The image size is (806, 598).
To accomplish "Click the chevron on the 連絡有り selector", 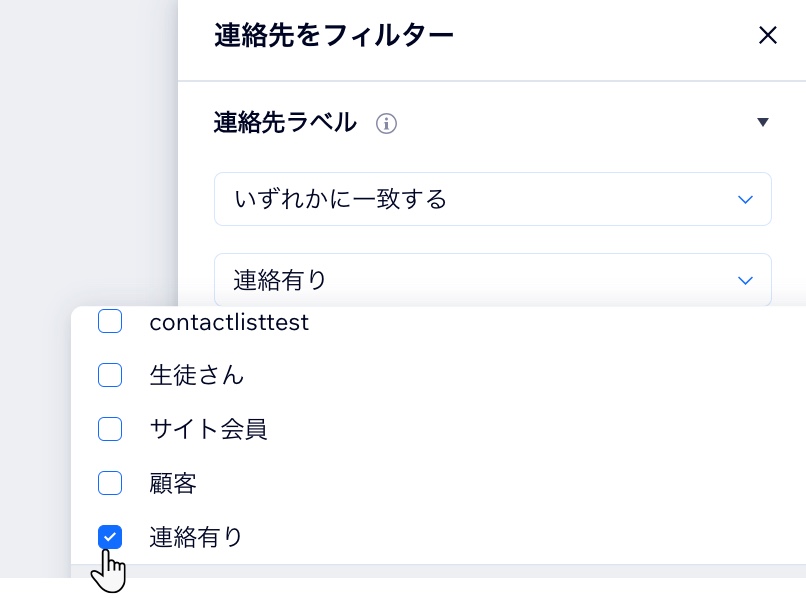I will [x=745, y=280].
